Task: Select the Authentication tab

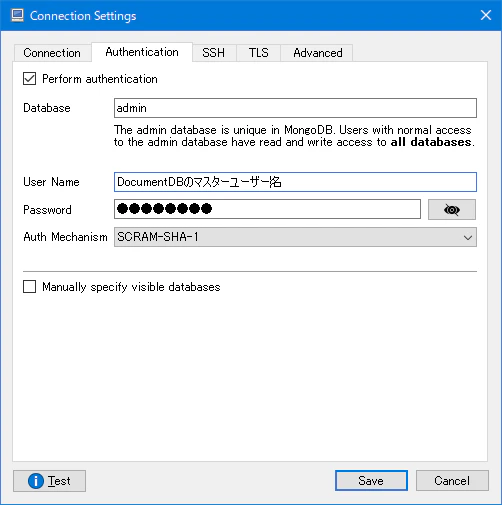Action: (142, 52)
